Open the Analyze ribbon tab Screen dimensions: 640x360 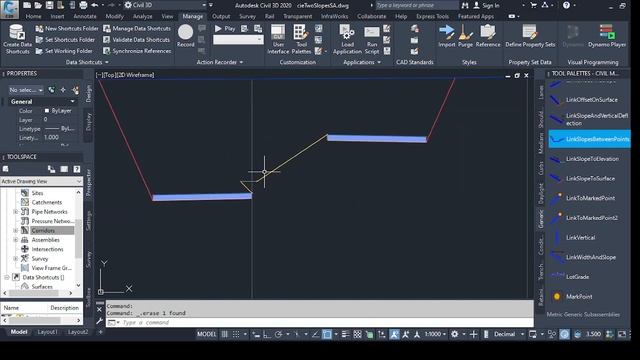(x=142, y=16)
